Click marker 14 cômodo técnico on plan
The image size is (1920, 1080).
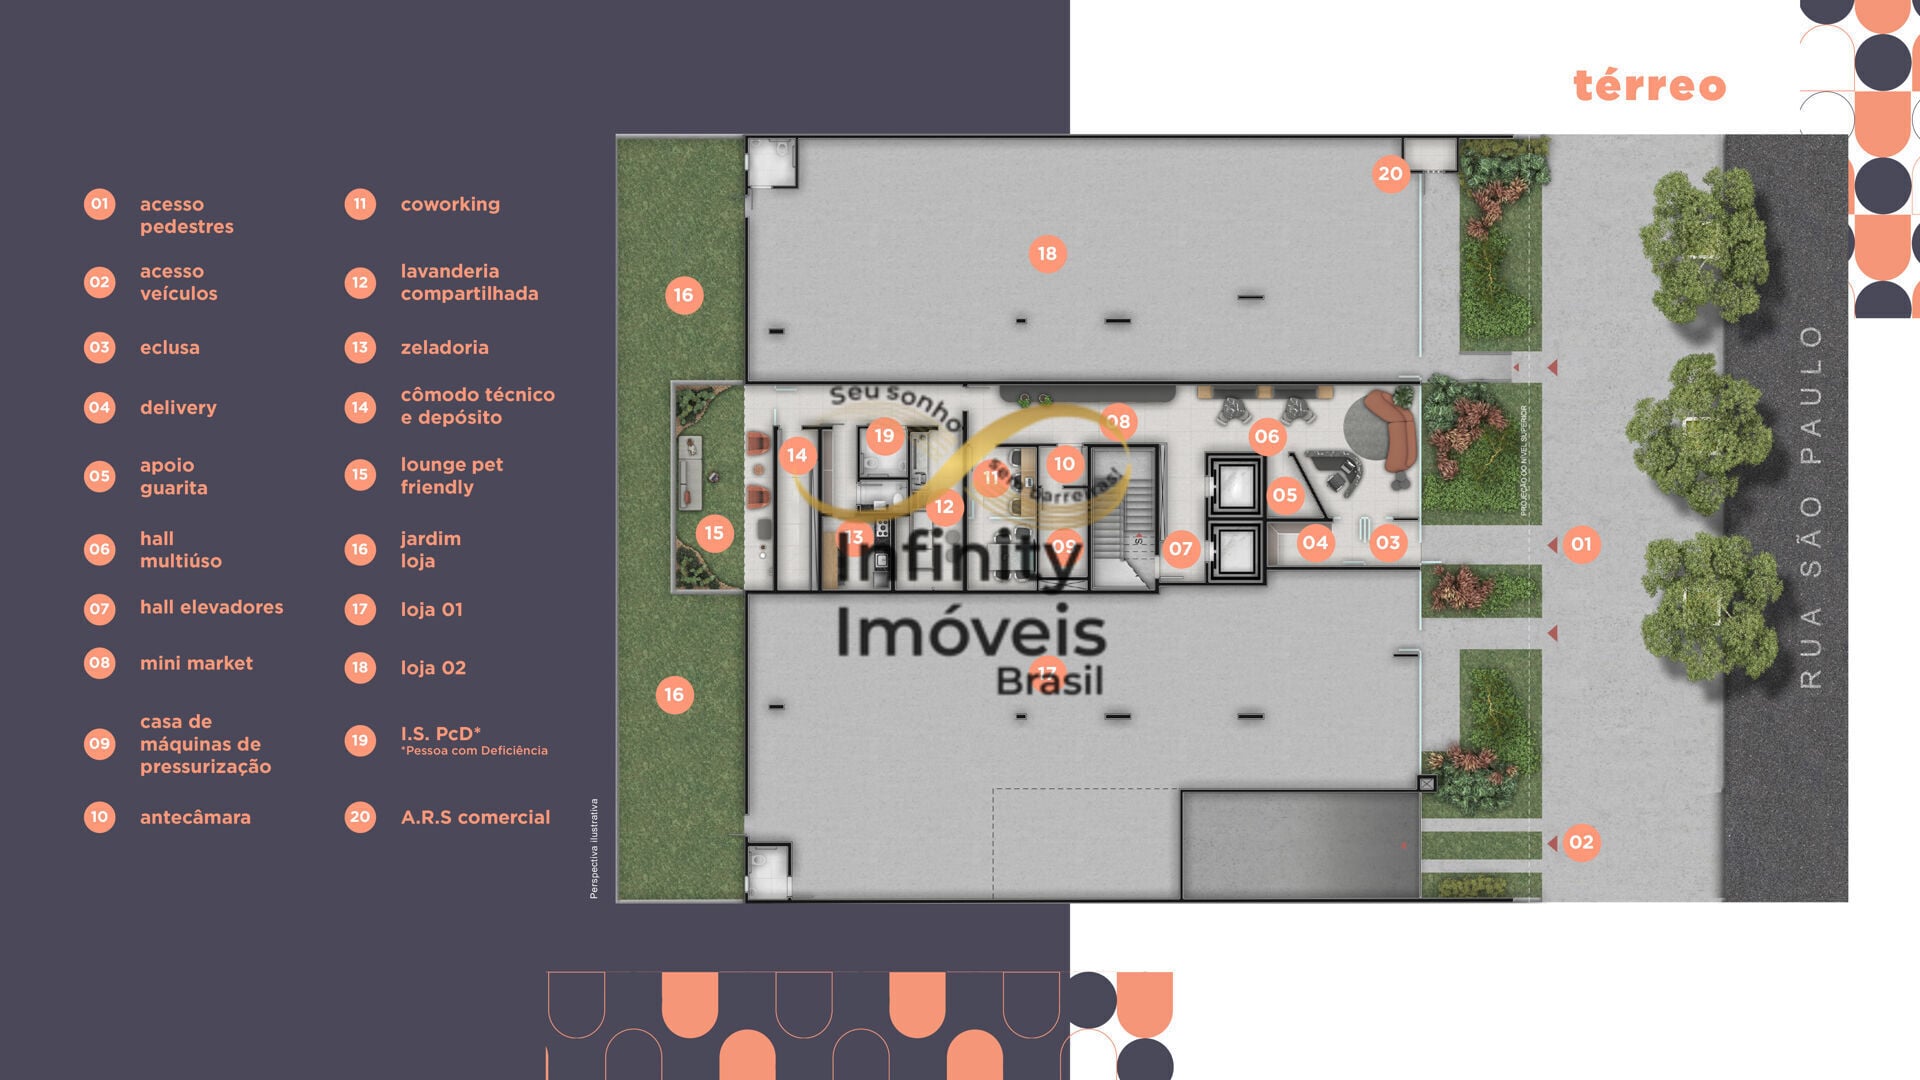[x=797, y=455]
